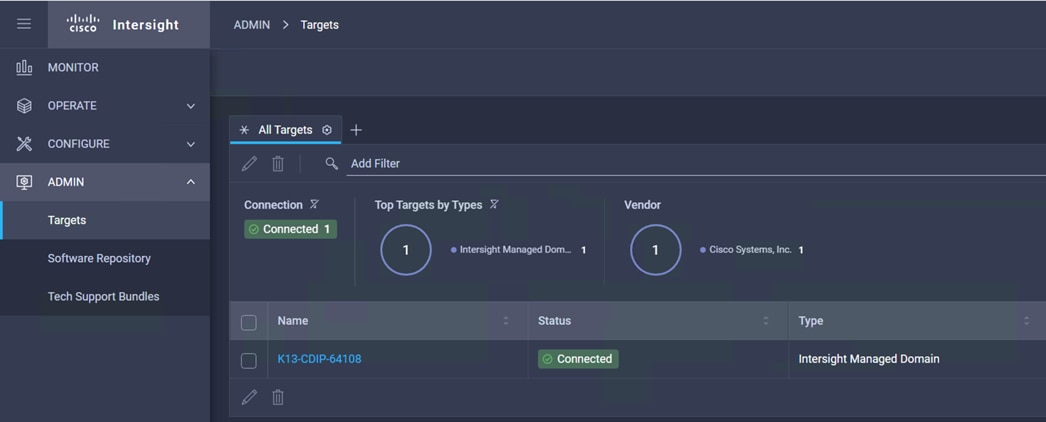The width and height of the screenshot is (1046, 422).
Task: Click the Name column header
Action: [293, 321]
